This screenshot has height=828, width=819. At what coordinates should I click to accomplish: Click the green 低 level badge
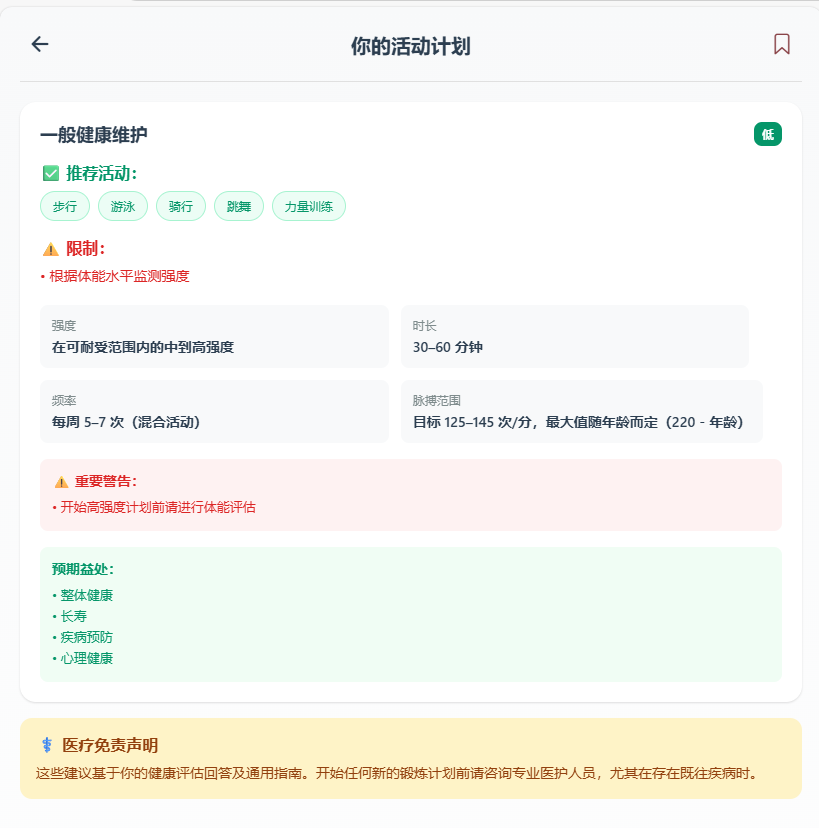click(767, 134)
